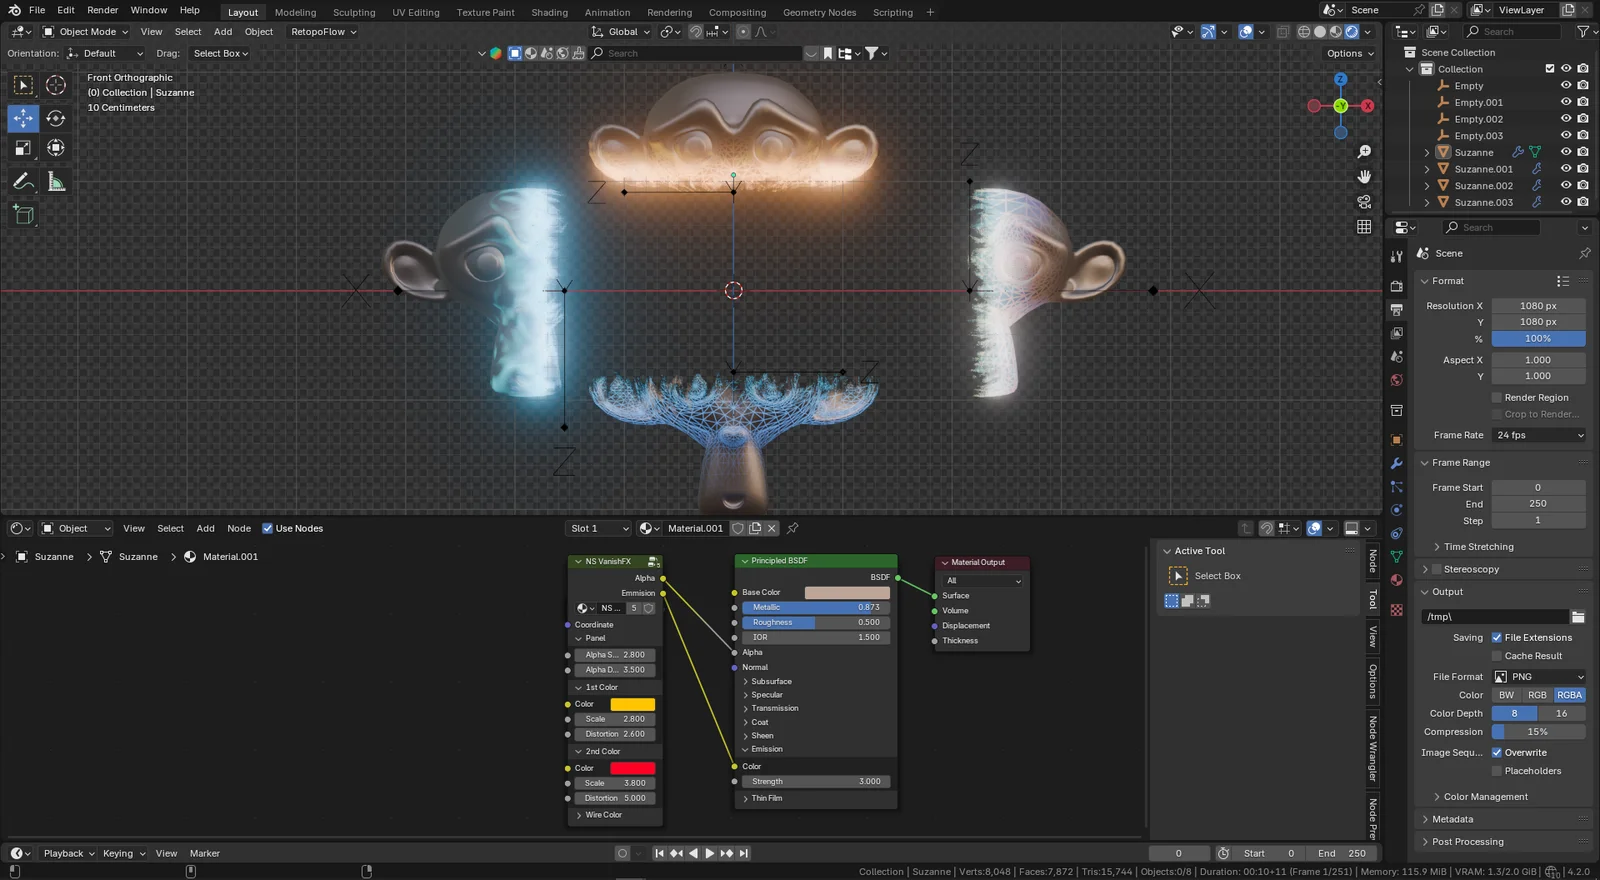Choose the Add Cube tool
1600x880 pixels.
23,214
